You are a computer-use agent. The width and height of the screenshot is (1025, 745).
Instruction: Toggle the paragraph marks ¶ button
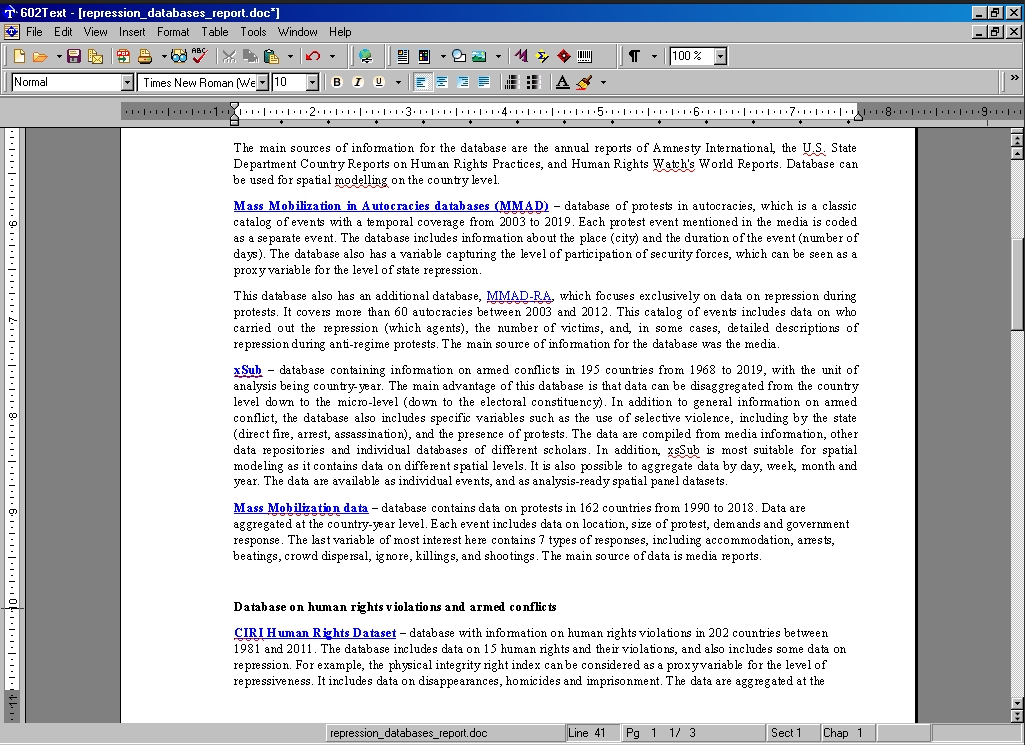click(634, 56)
